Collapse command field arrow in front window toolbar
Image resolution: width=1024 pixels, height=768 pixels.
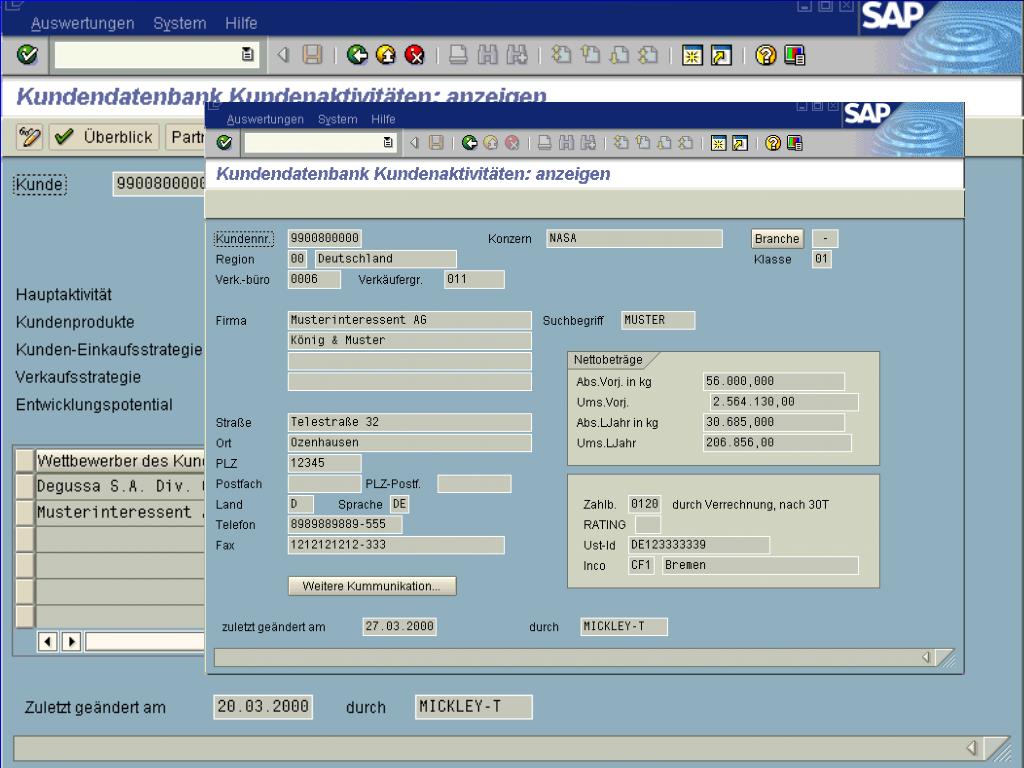(x=414, y=142)
